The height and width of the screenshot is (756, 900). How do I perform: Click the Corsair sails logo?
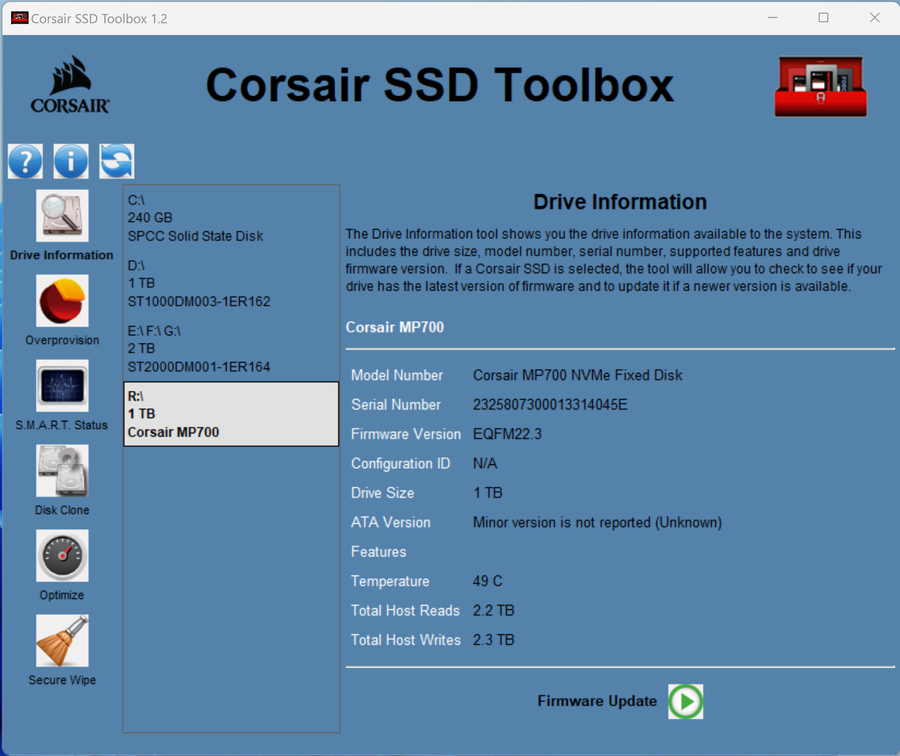tap(70, 85)
